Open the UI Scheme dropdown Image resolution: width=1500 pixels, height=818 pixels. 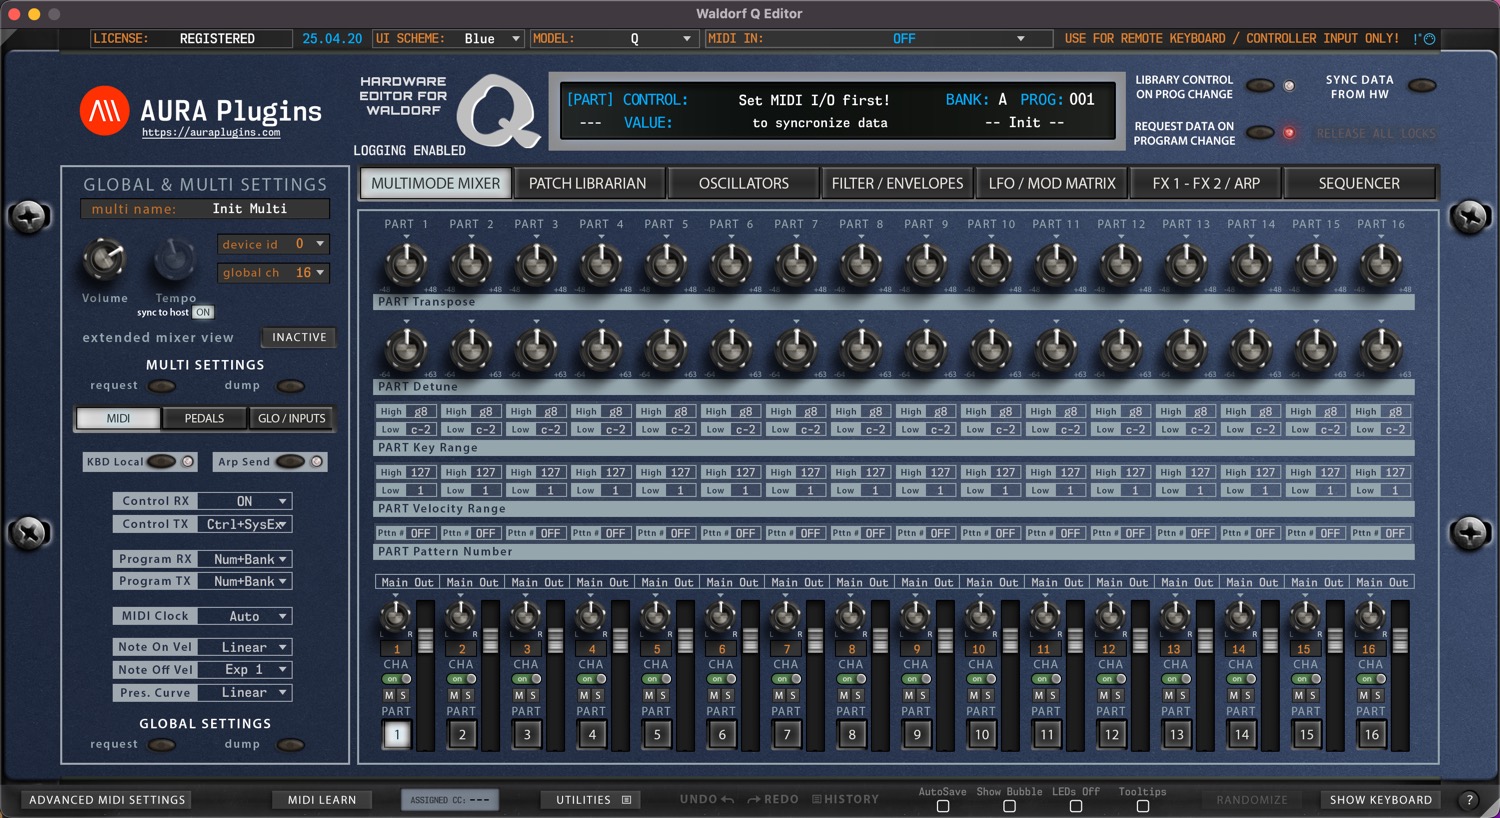448,39
